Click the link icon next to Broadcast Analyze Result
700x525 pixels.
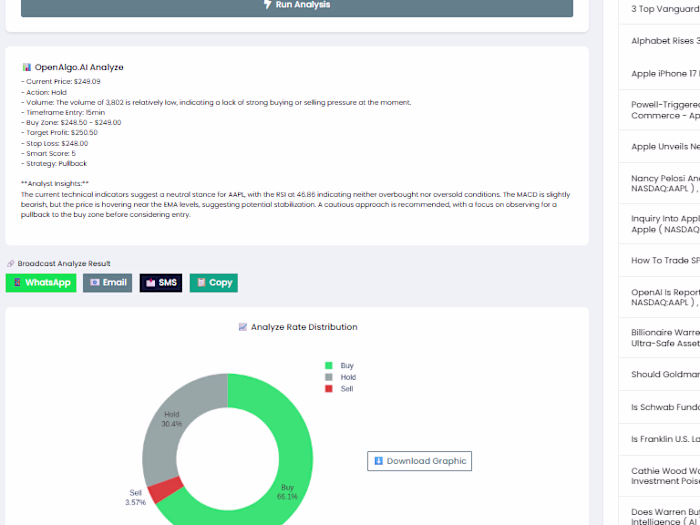11,263
